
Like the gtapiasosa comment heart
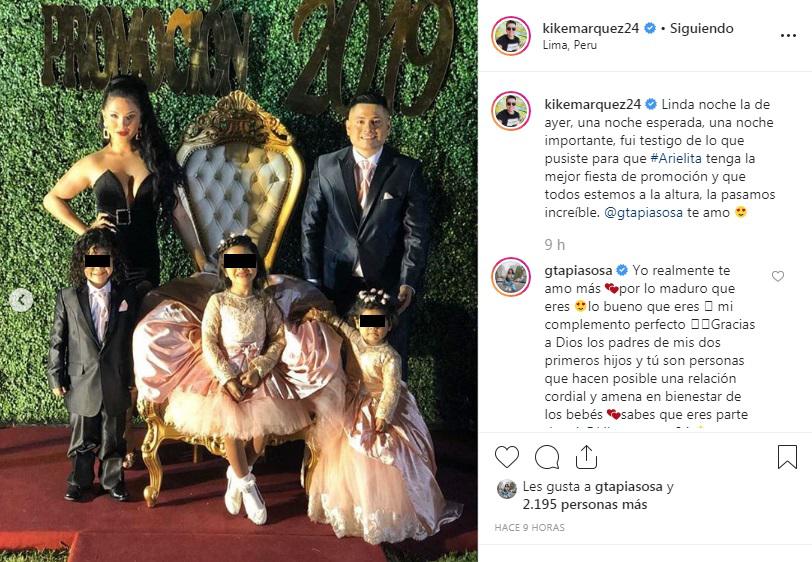(x=778, y=276)
